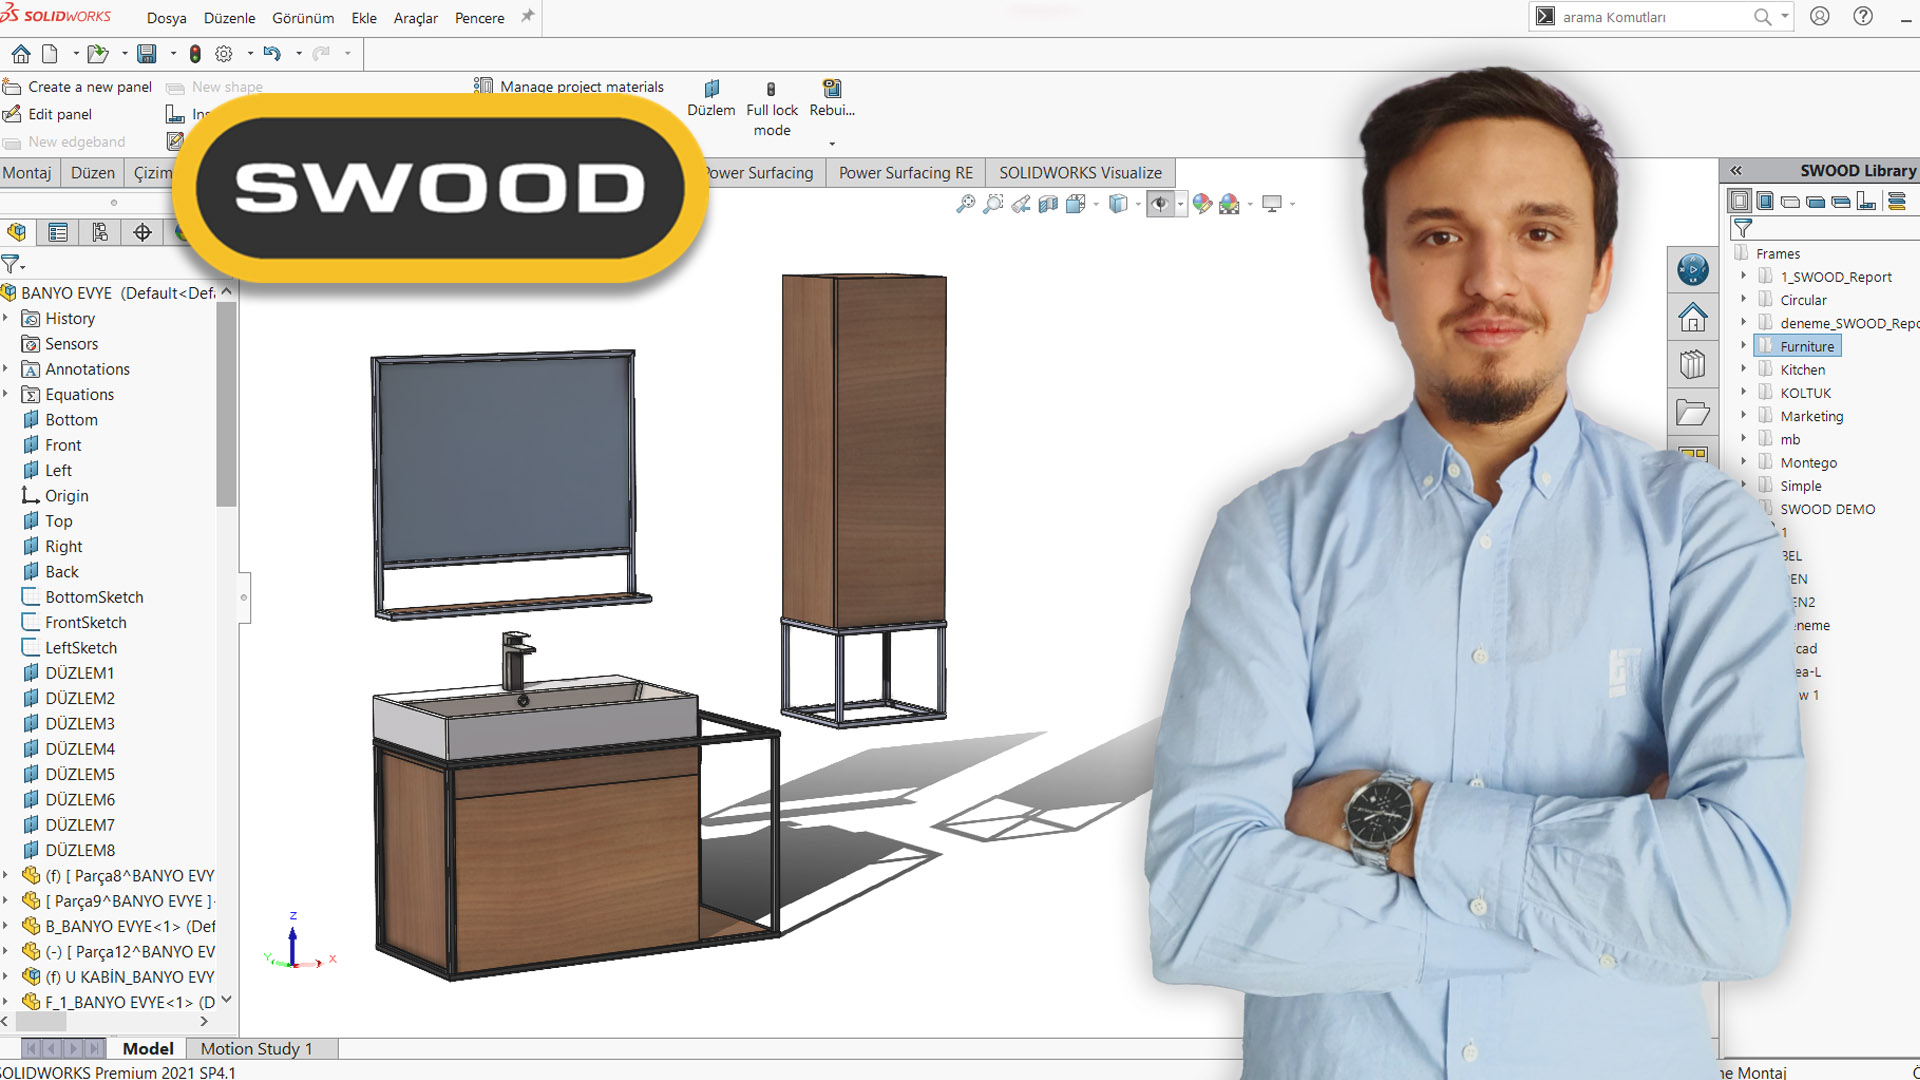Activate the Section View tool
1920x1080 pixels.
pyautogui.click(x=1048, y=204)
